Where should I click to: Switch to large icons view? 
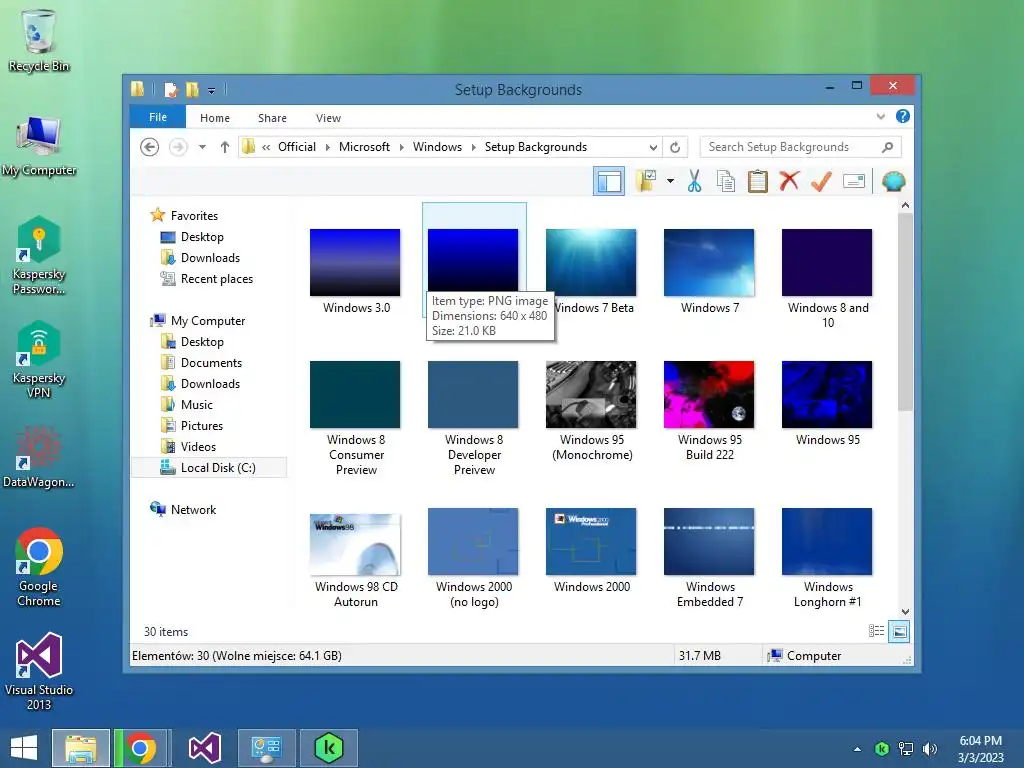[x=899, y=631]
